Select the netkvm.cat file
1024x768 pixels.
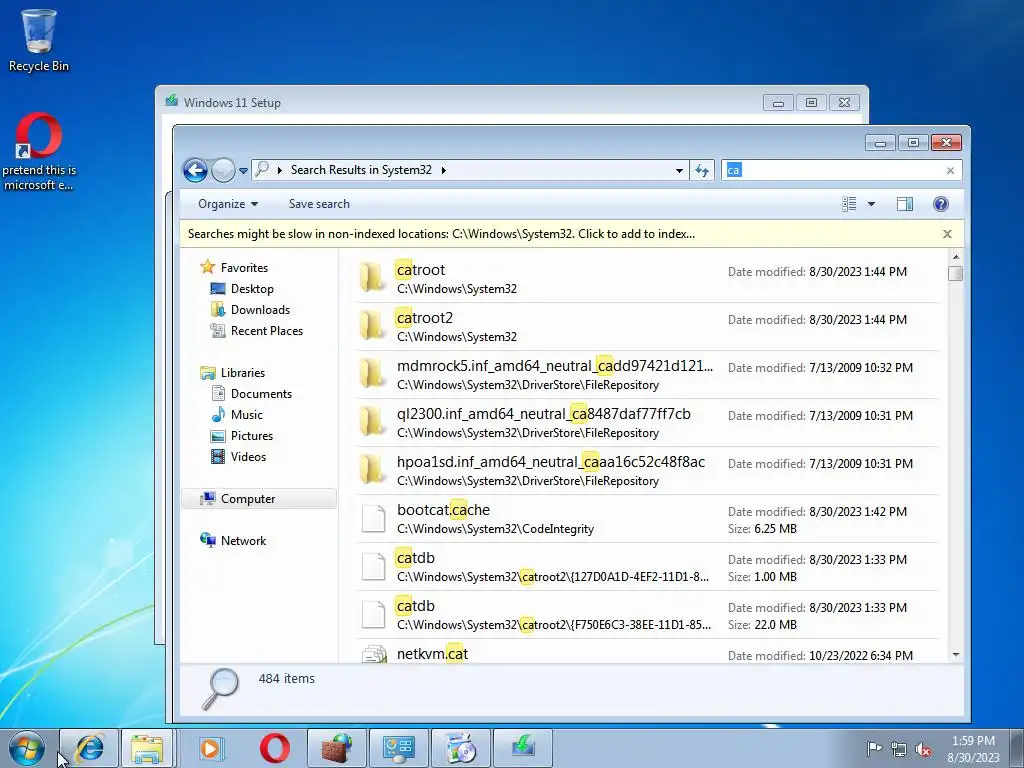(648, 652)
